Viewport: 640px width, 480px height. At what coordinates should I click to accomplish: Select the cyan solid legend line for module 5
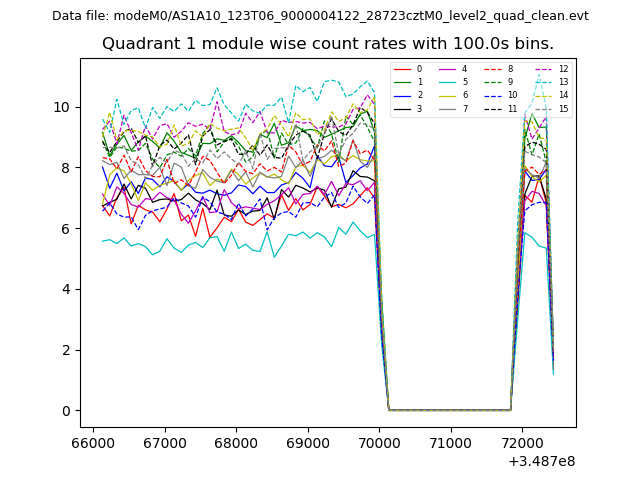(x=447, y=82)
